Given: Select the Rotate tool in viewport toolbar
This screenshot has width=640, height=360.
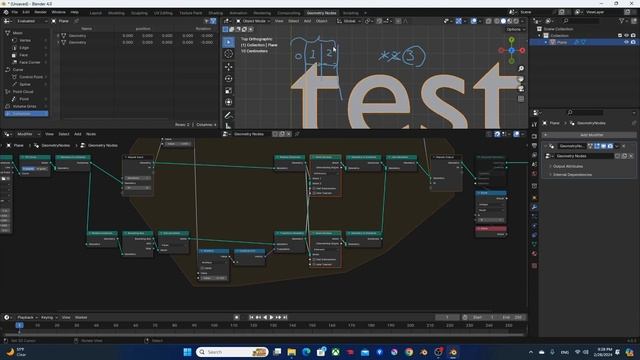Looking at the screenshot, I should [x=229, y=78].
